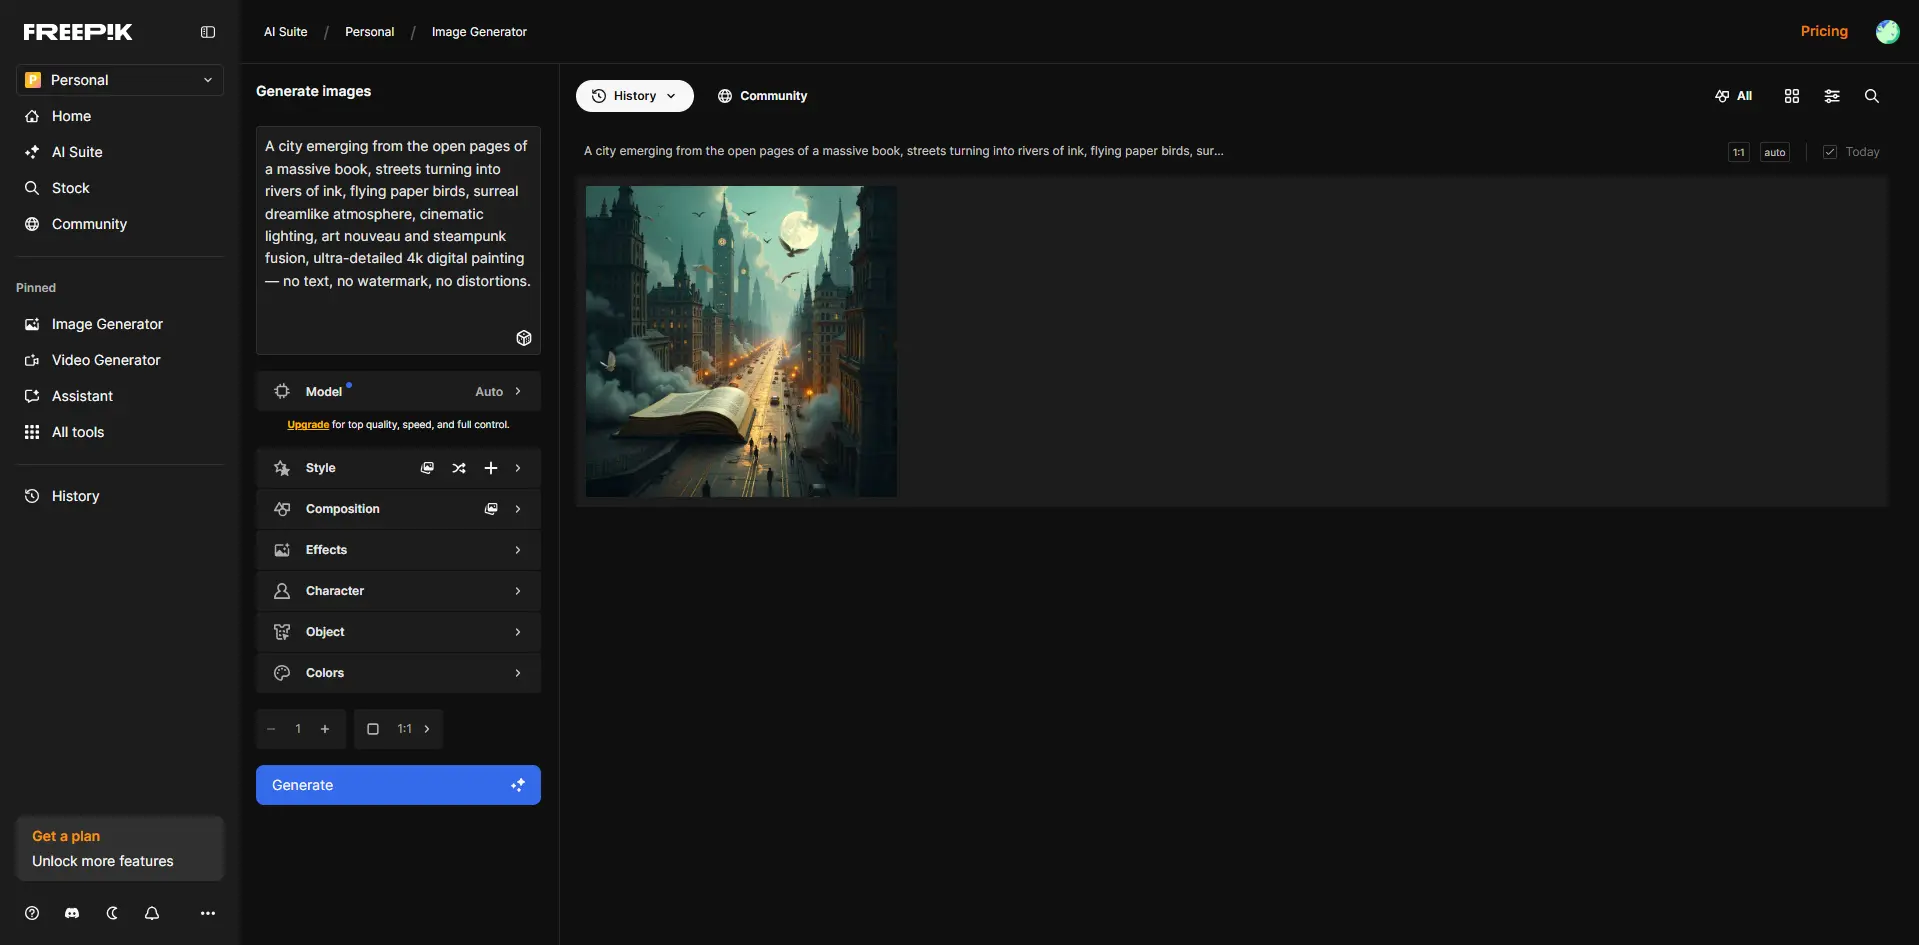Open Video Generator in the sidebar
Image resolution: width=1919 pixels, height=945 pixels.
coord(106,360)
